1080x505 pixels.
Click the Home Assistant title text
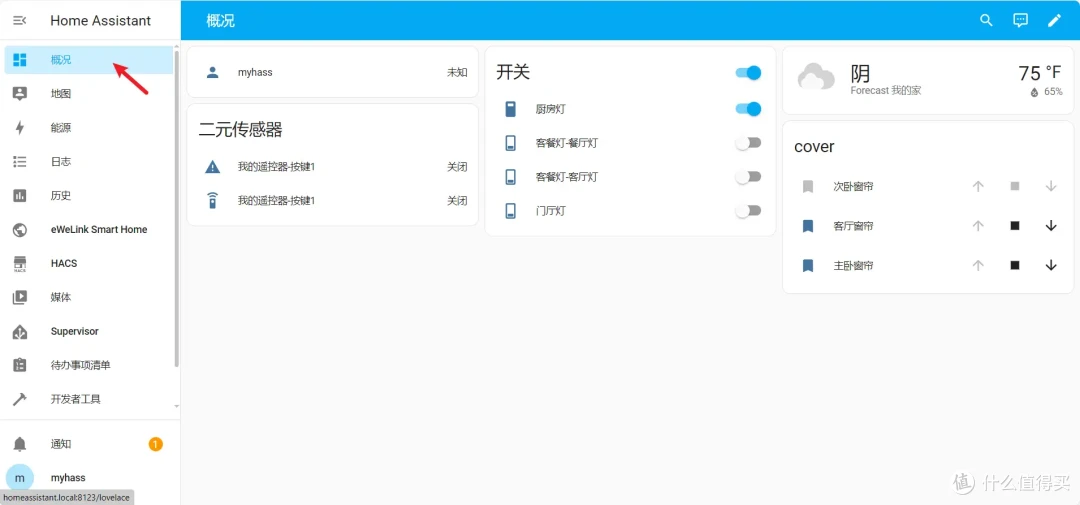click(101, 21)
